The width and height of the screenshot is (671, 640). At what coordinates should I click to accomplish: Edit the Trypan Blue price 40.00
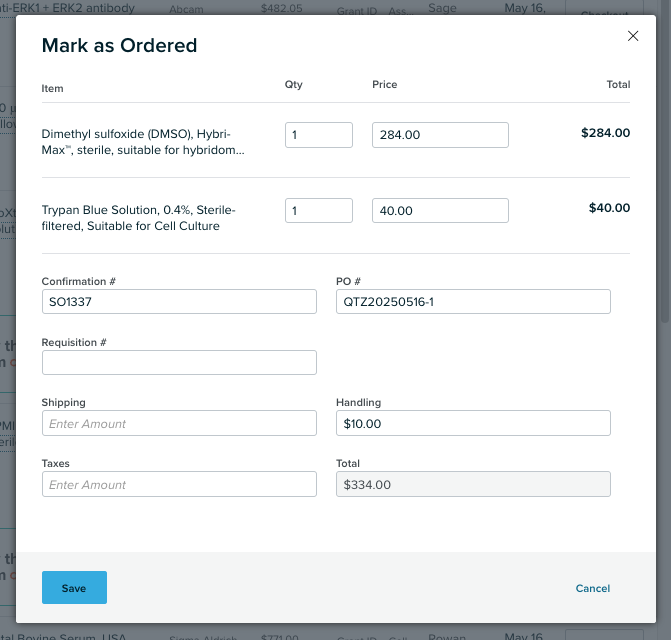tap(440, 210)
